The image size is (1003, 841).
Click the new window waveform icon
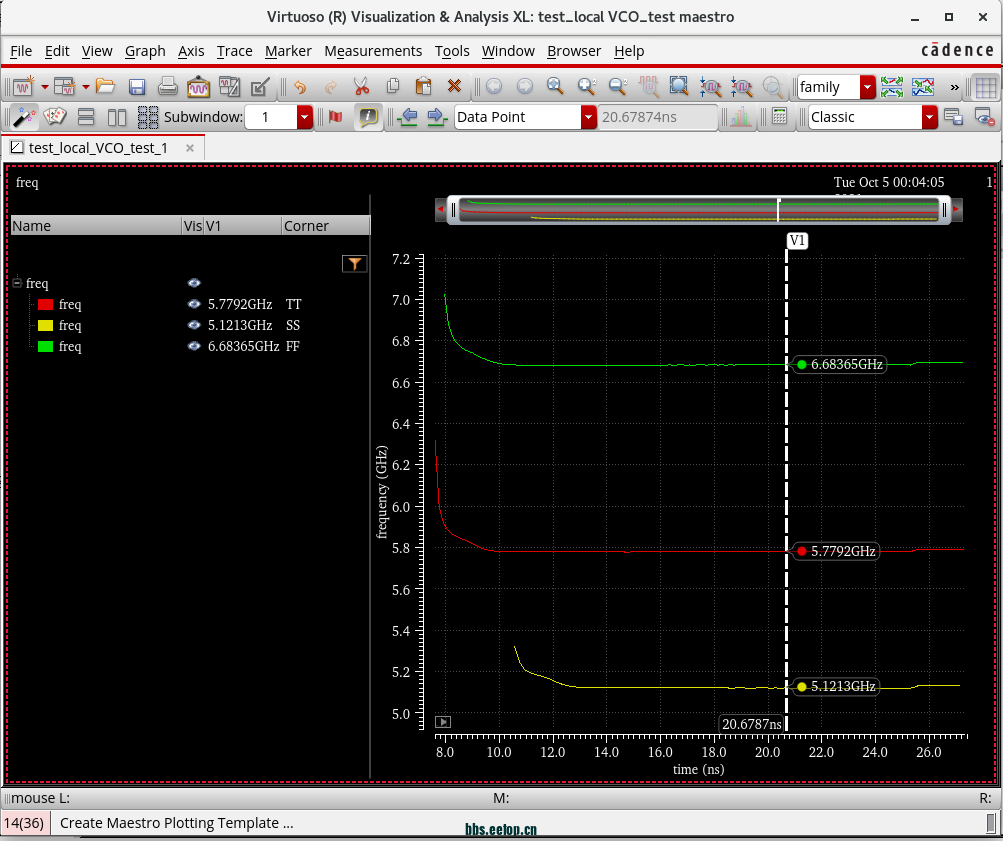[x=24, y=86]
